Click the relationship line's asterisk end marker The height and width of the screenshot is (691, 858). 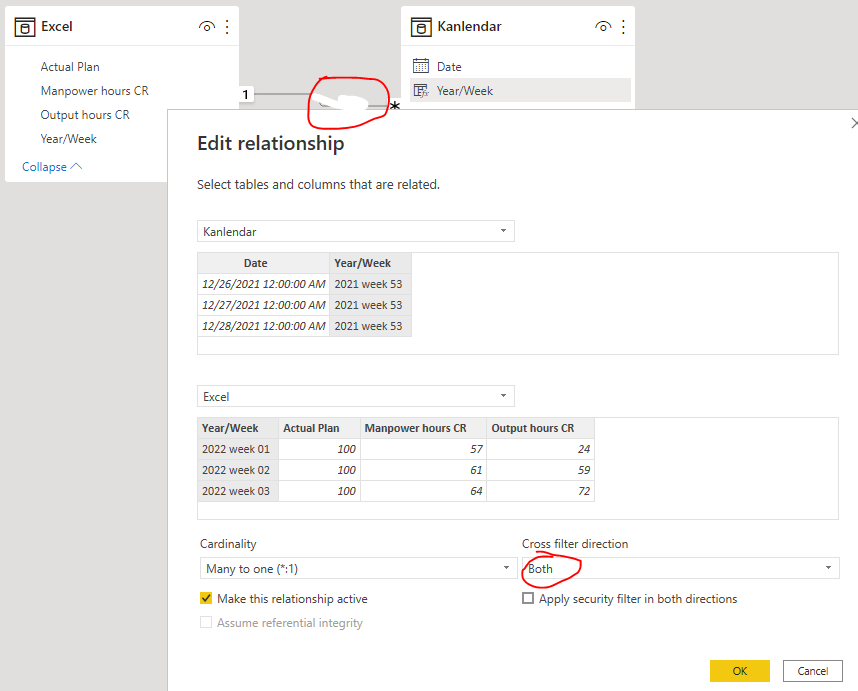395,106
